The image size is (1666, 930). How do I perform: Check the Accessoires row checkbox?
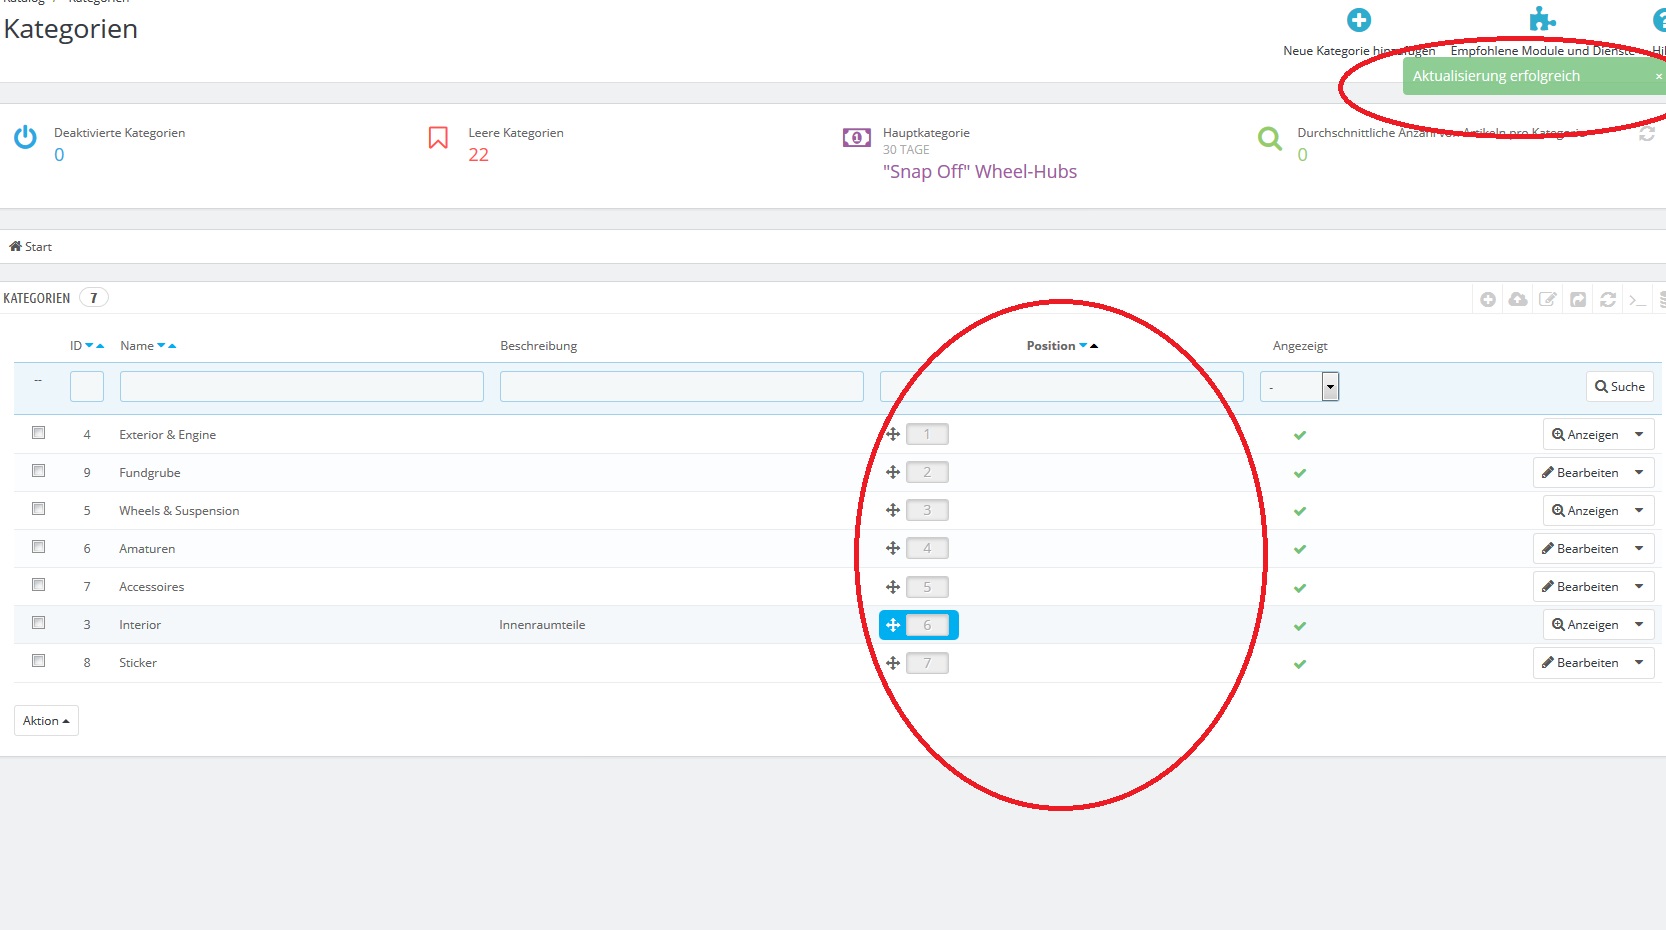39,585
